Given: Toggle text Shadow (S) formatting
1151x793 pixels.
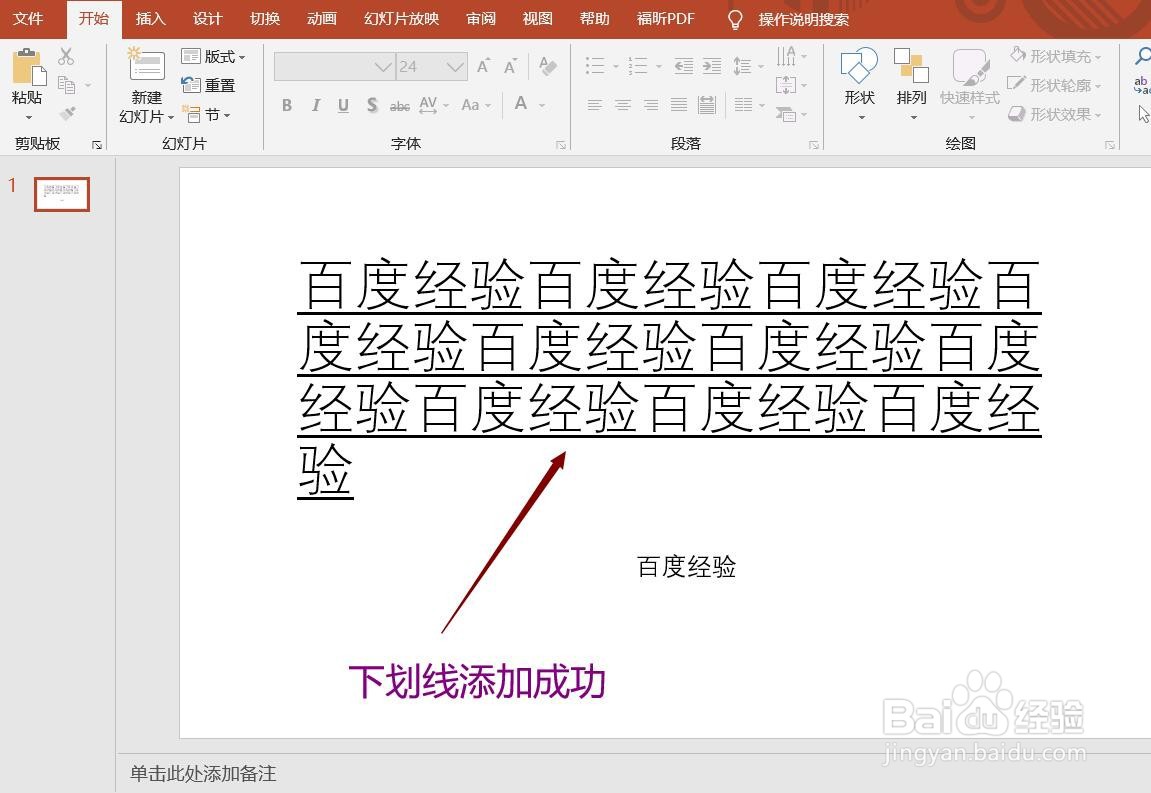Looking at the screenshot, I should (372, 105).
